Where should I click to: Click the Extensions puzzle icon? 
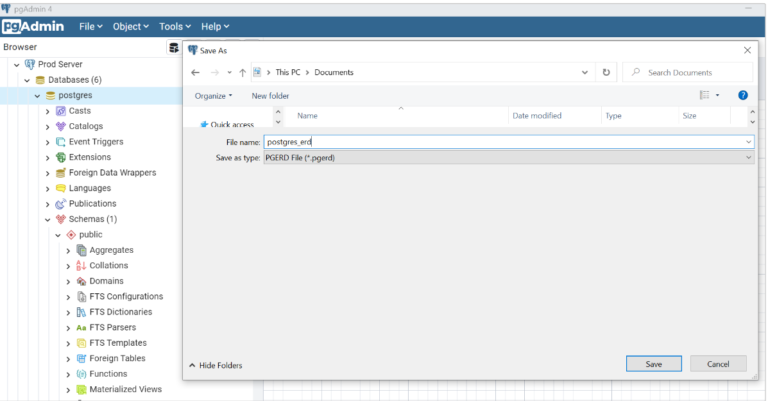(61, 157)
